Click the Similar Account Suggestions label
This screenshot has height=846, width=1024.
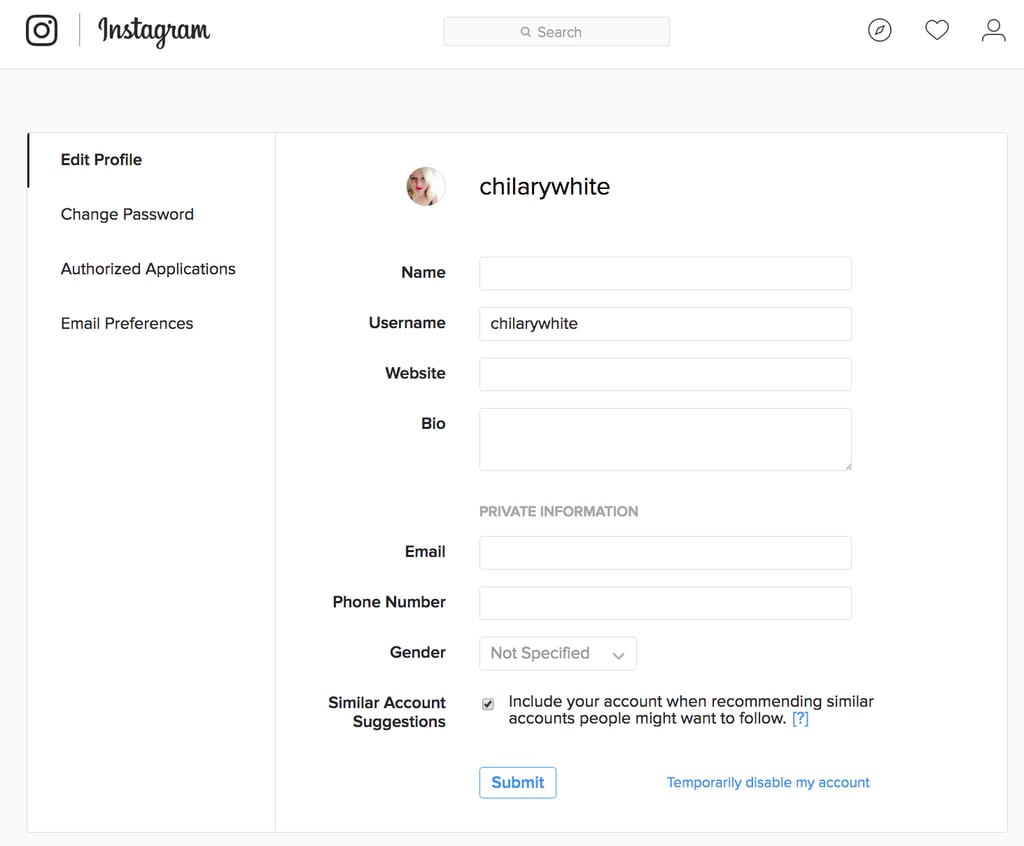click(387, 712)
